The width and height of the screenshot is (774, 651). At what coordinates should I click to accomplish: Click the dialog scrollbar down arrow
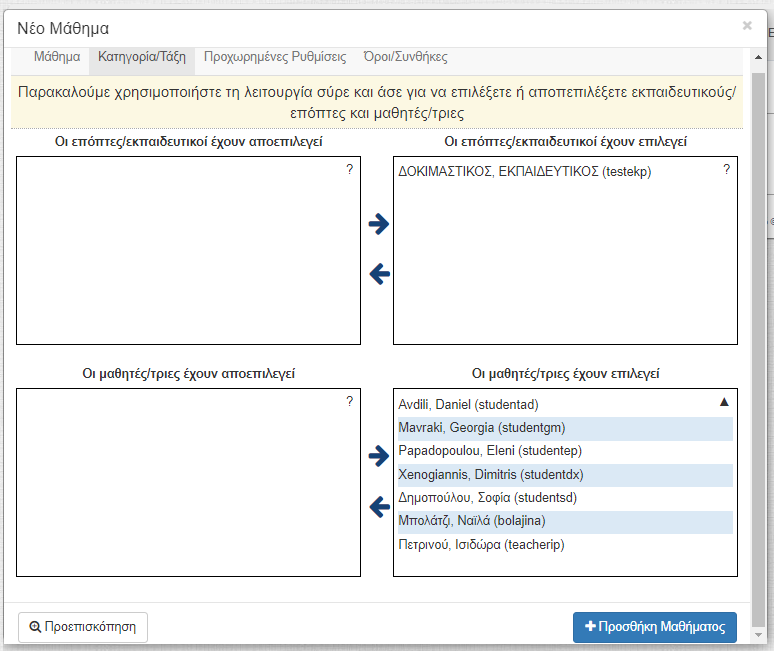click(758, 635)
